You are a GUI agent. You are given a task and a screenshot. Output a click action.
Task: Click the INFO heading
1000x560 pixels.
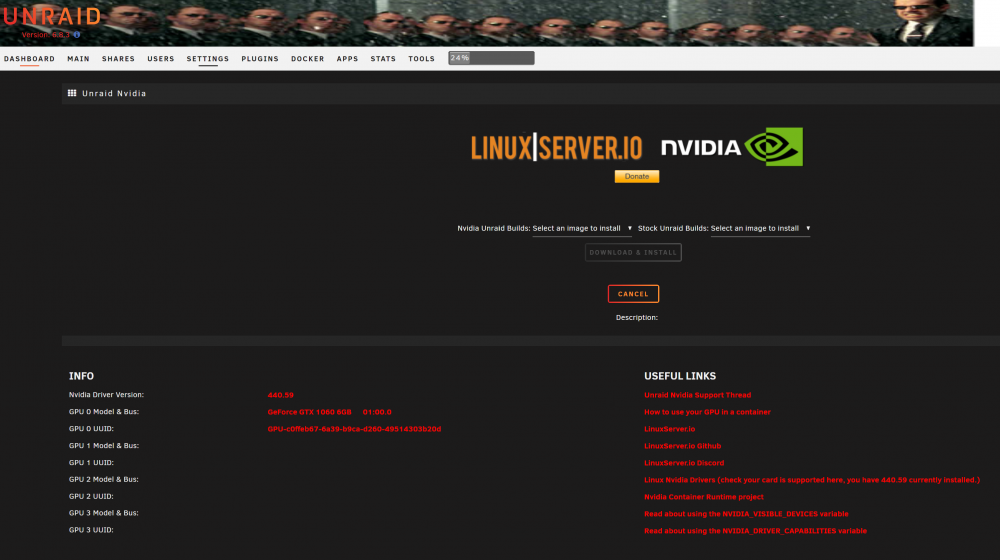pyautogui.click(x=81, y=376)
